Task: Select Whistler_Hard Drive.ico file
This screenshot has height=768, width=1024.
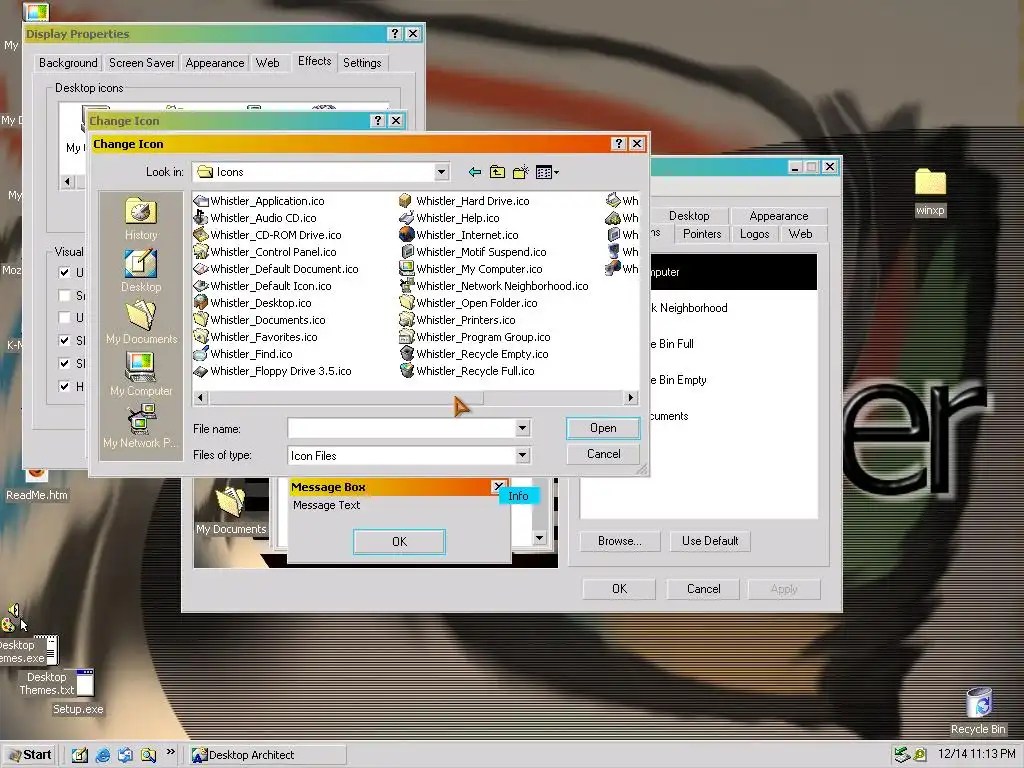Action: (464, 201)
